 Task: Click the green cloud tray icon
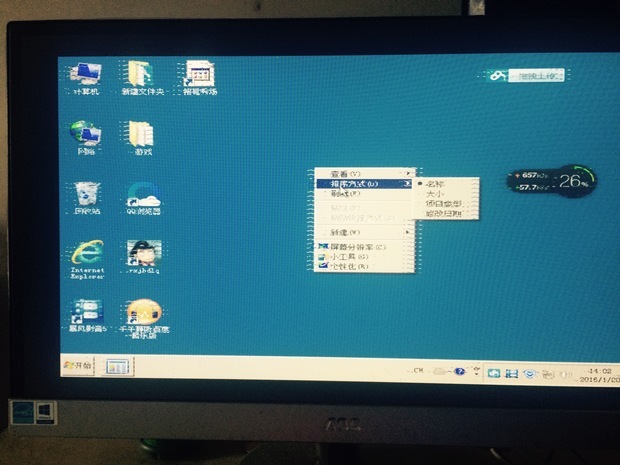(494, 373)
